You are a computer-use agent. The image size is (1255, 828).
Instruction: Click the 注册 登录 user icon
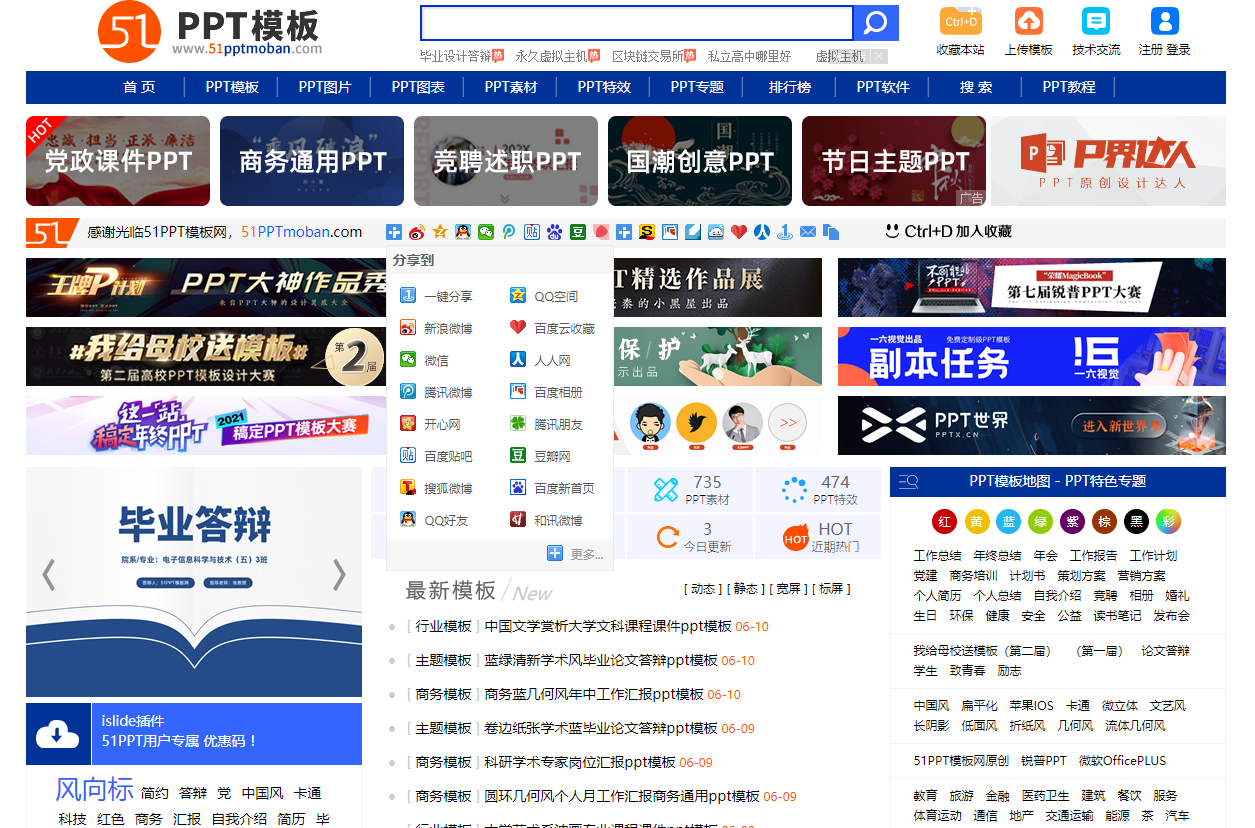(1164, 21)
